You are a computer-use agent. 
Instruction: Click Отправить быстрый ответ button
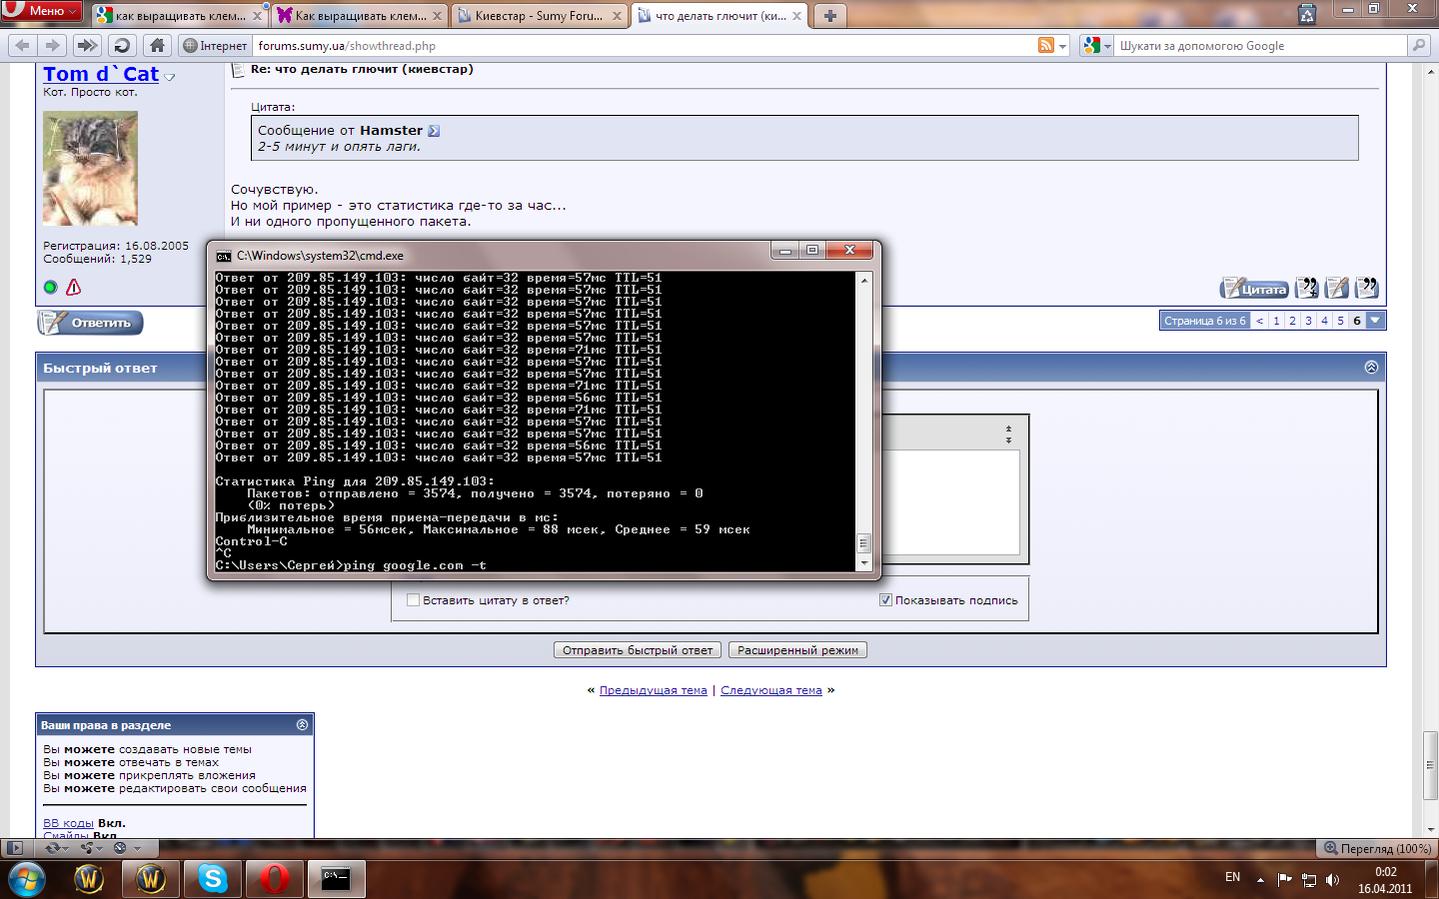tap(637, 650)
